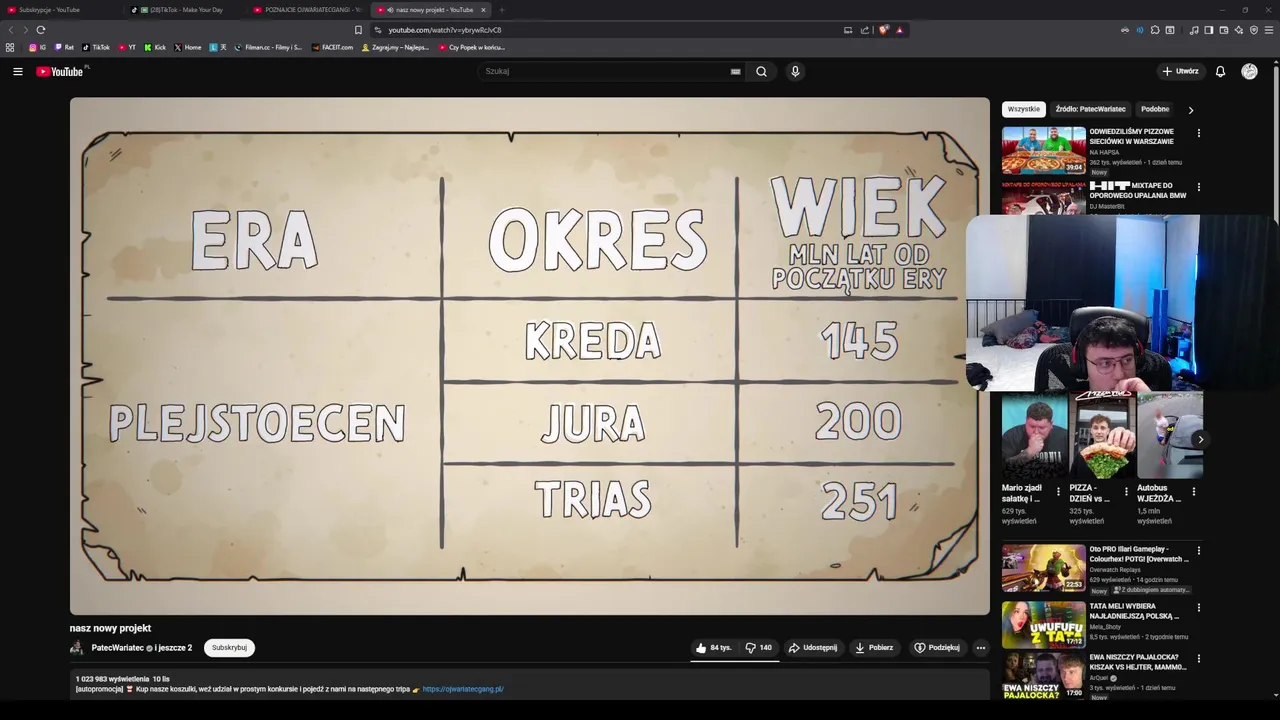The image size is (1280, 720).
Task: Open the PatecWariatec channel avatar
Action: tap(77, 648)
